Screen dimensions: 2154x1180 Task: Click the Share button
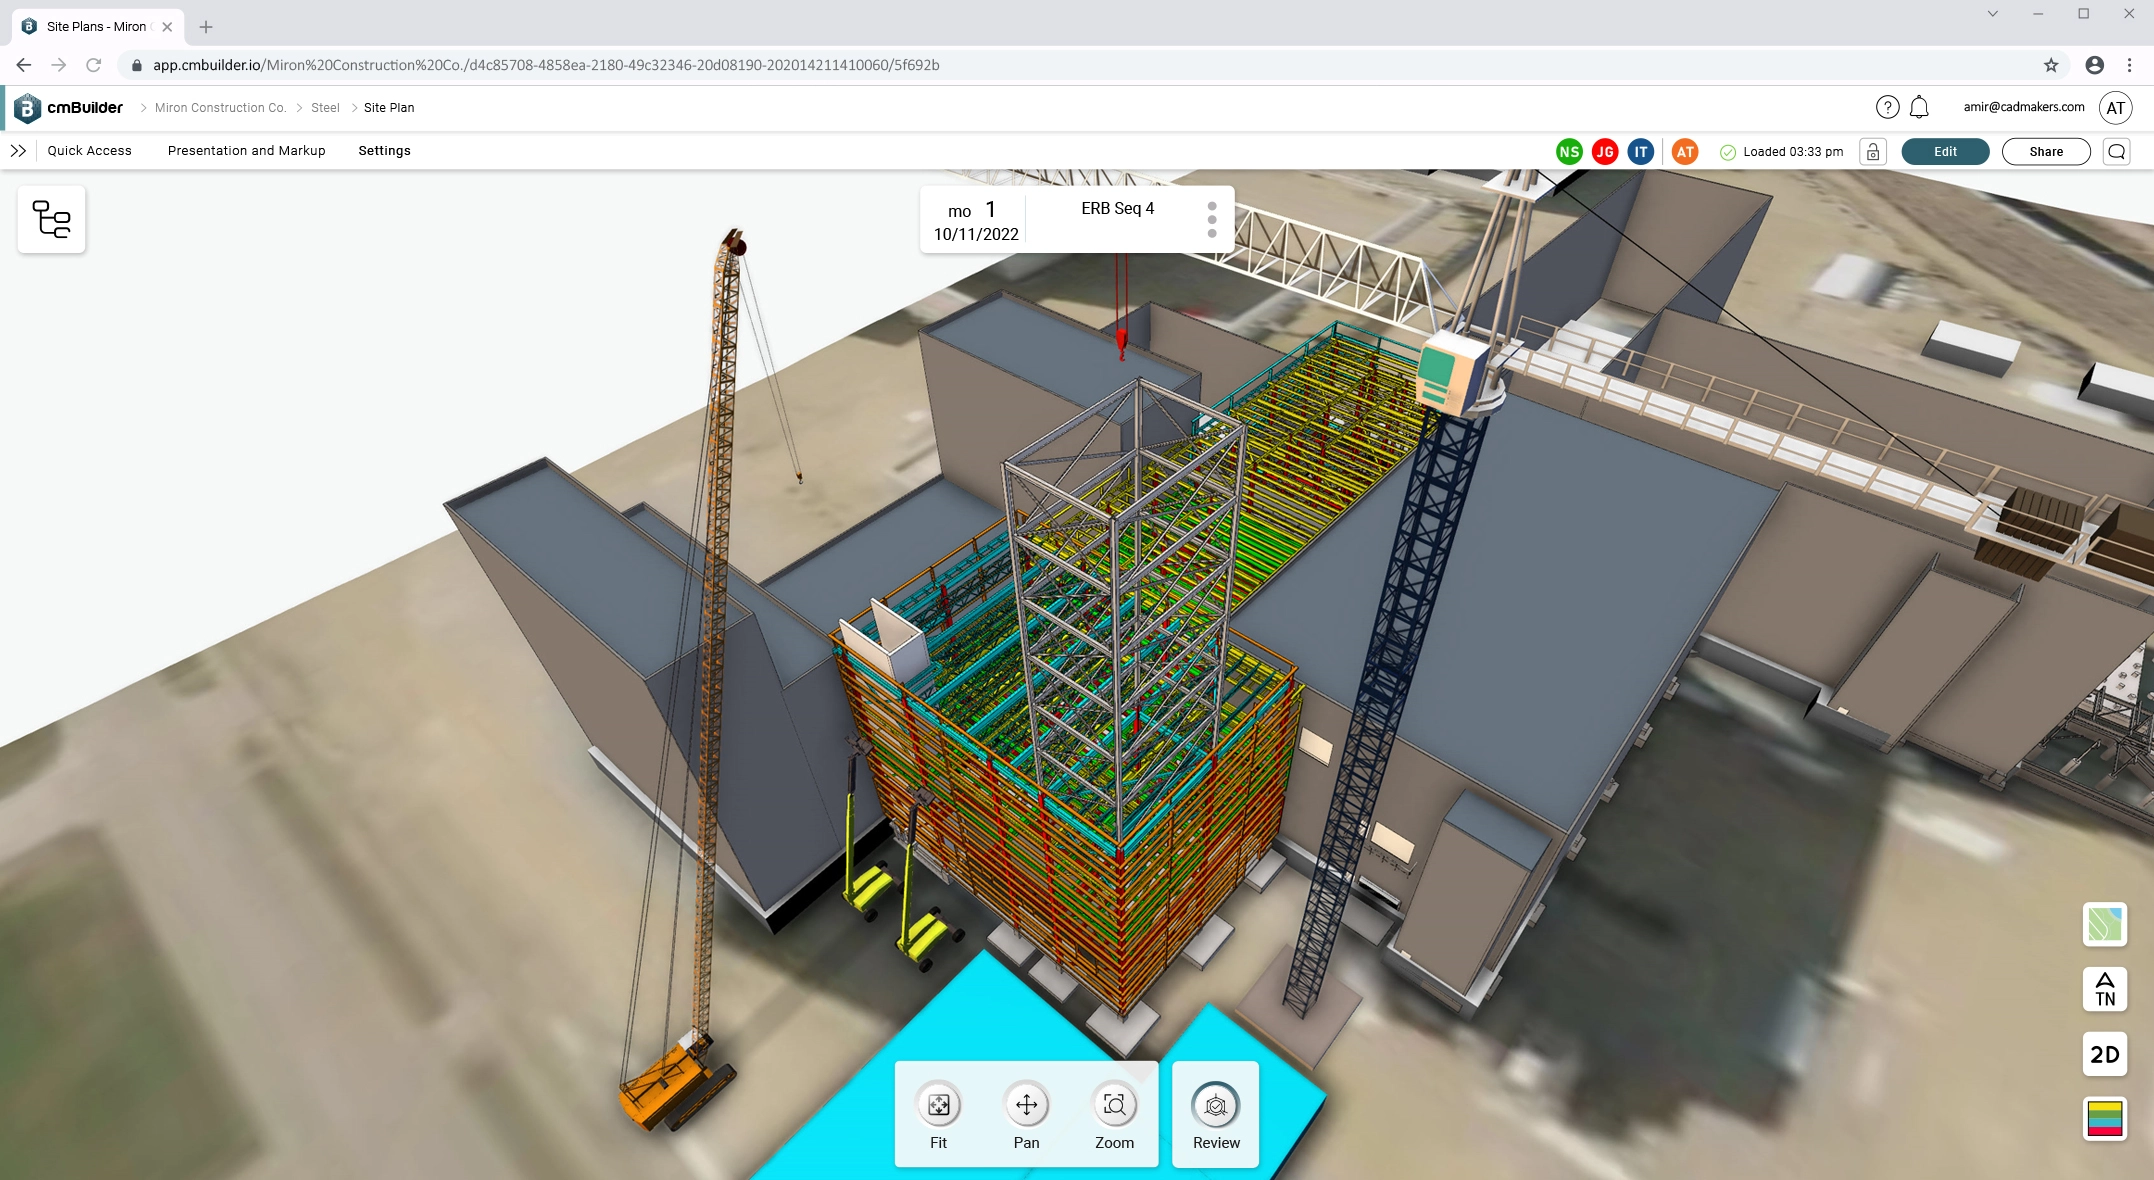(x=2045, y=151)
